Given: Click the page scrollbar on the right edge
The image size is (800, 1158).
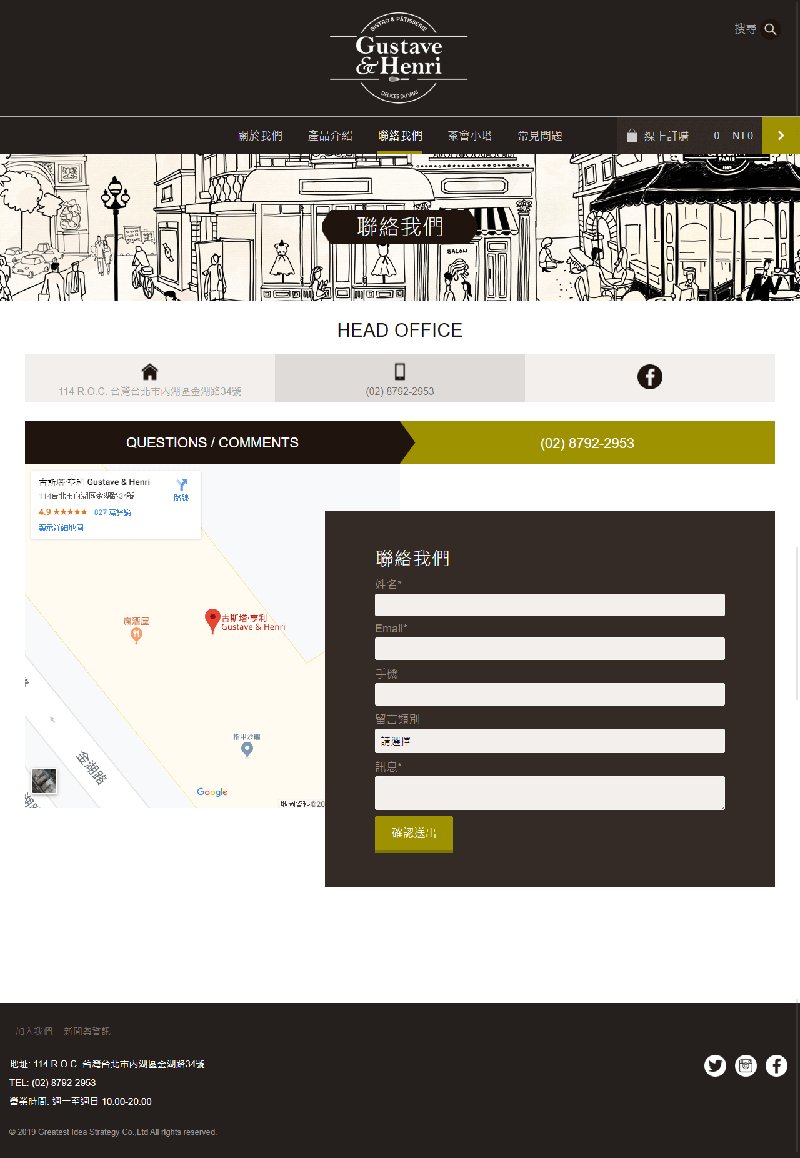Looking at the screenshot, I should pyautogui.click(x=796, y=623).
